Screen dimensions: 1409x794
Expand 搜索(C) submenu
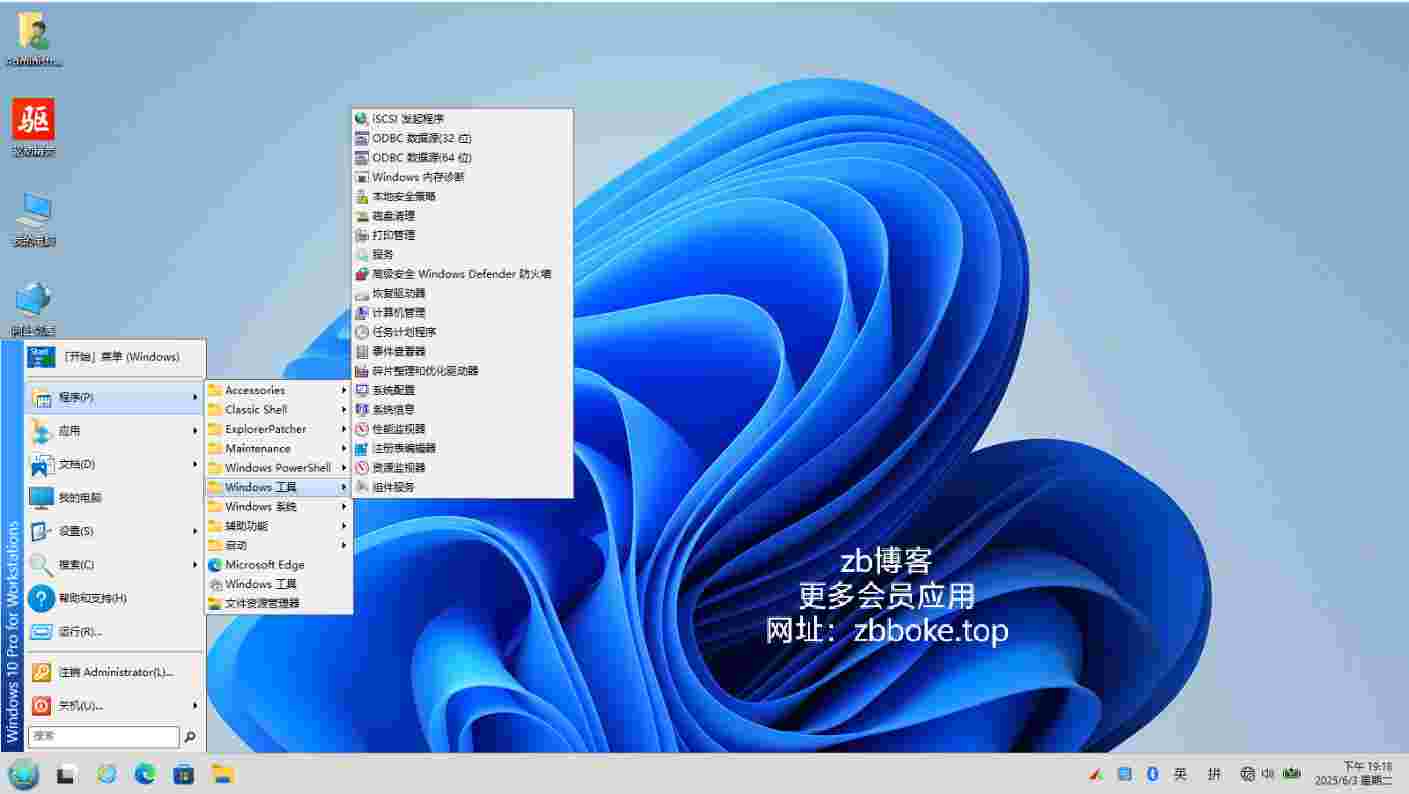click(x=195, y=565)
